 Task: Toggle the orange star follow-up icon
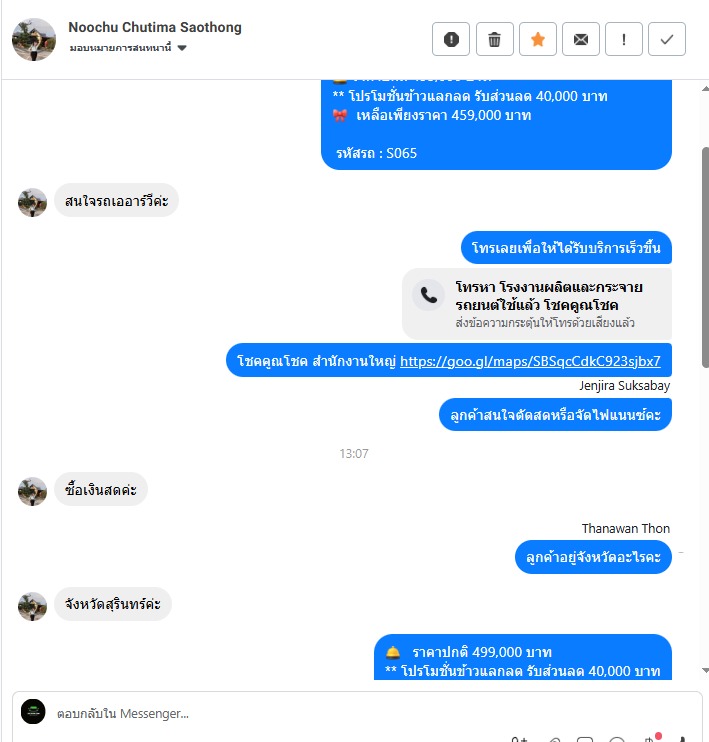(x=538, y=39)
